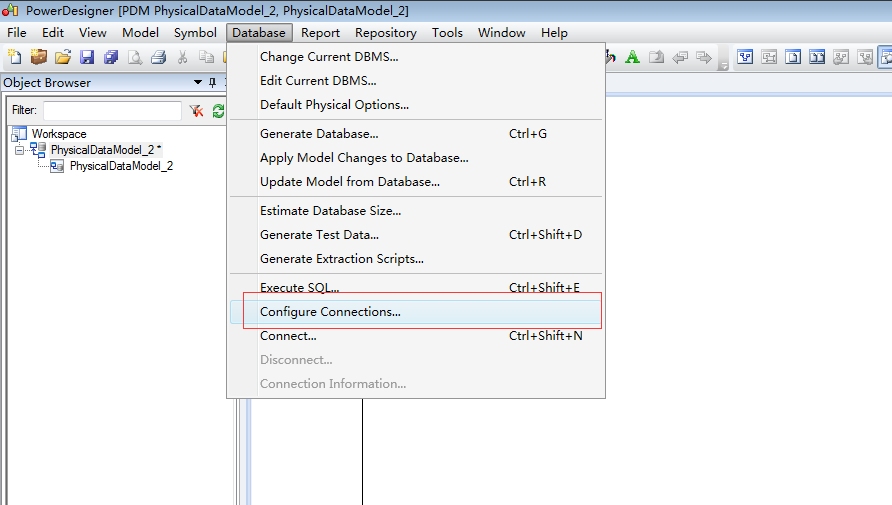Image resolution: width=892 pixels, height=505 pixels.
Task: Select the PhysicalDataModel_2 * model node
Action: click(106, 150)
